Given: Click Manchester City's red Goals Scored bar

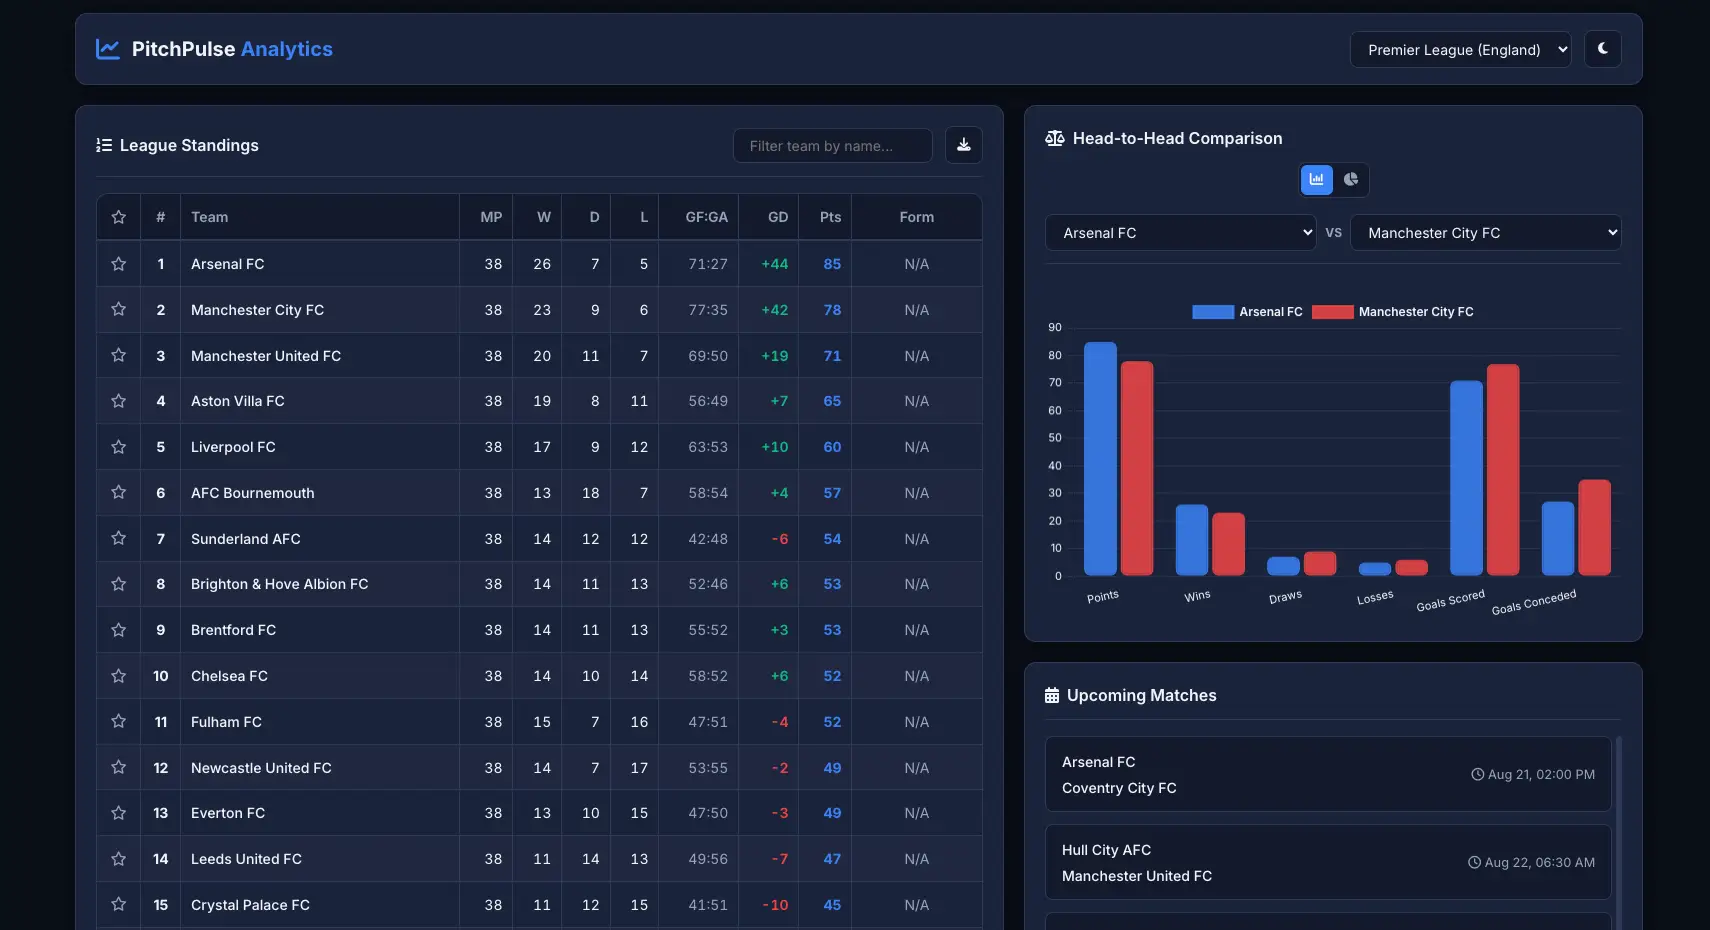Looking at the screenshot, I should pos(1503,470).
